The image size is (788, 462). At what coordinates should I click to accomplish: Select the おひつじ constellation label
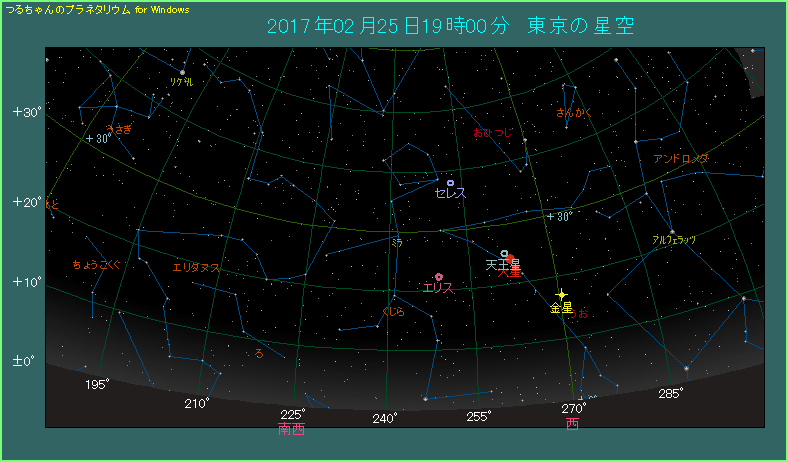(x=492, y=132)
